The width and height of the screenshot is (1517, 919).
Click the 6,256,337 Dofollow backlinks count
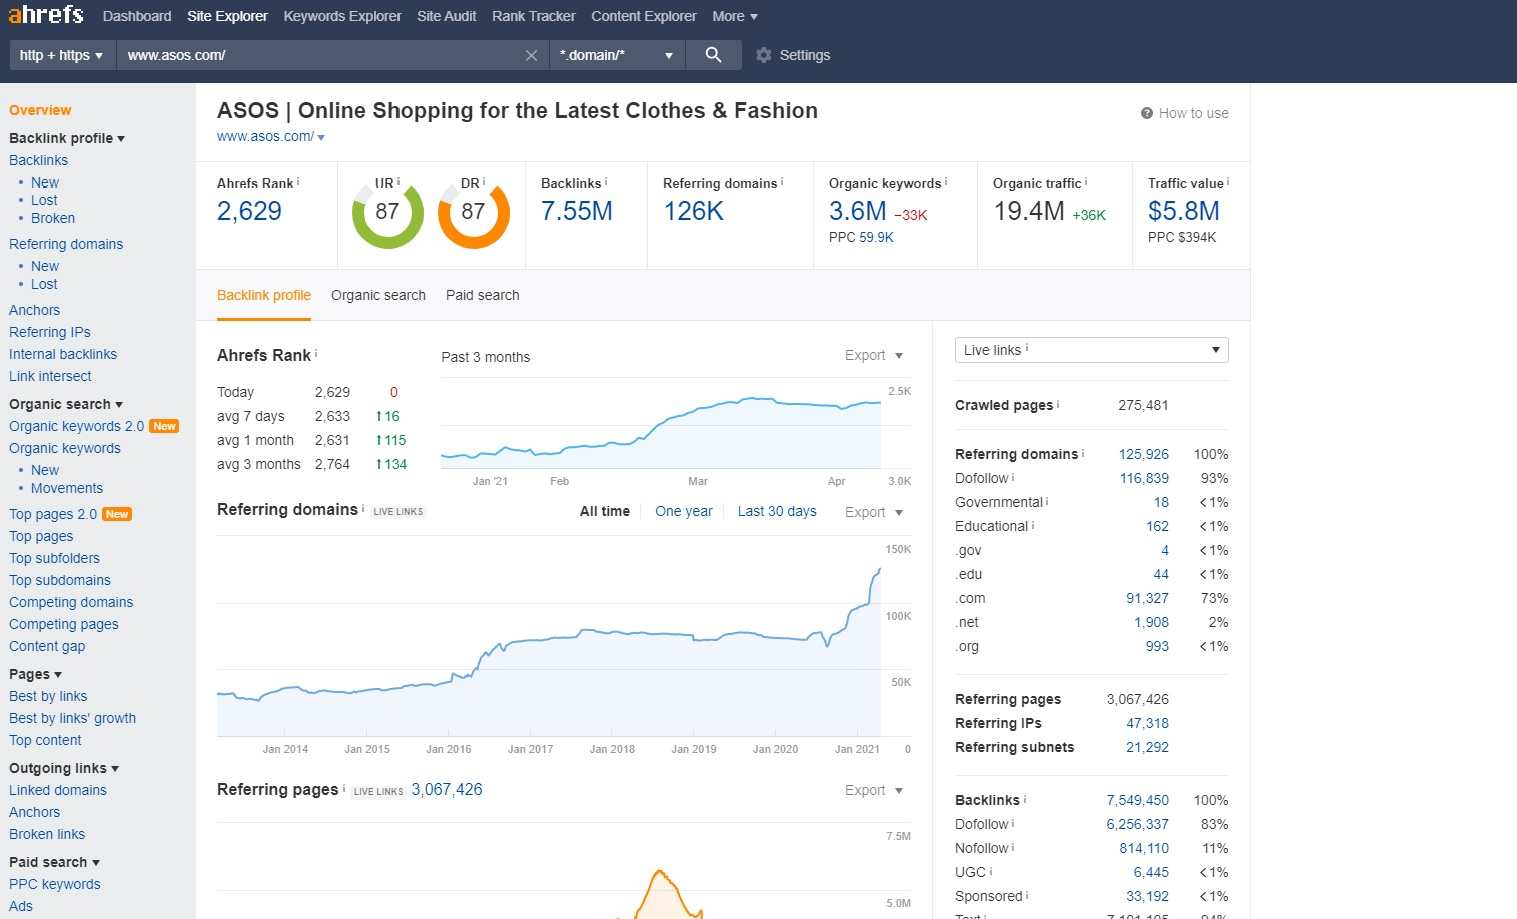(1138, 824)
